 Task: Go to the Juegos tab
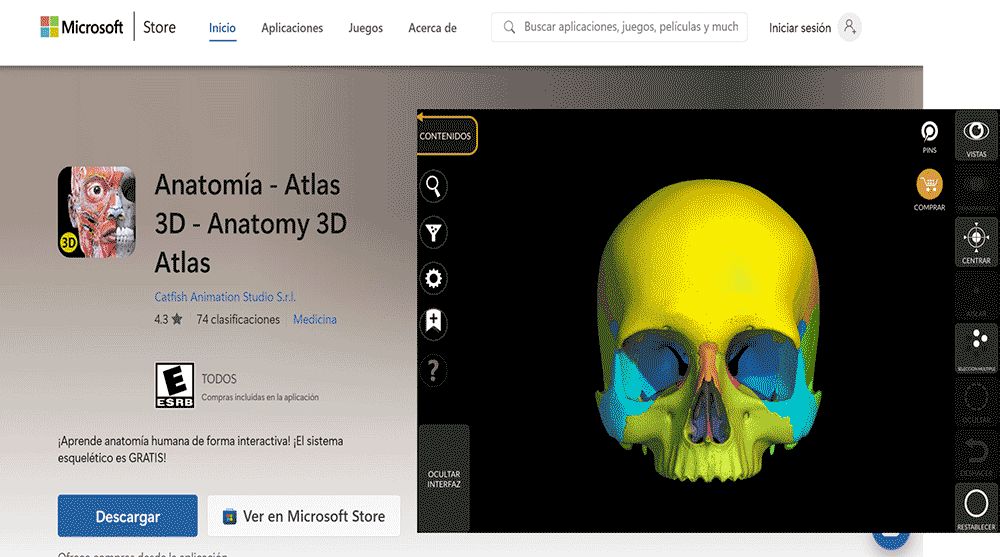365,28
